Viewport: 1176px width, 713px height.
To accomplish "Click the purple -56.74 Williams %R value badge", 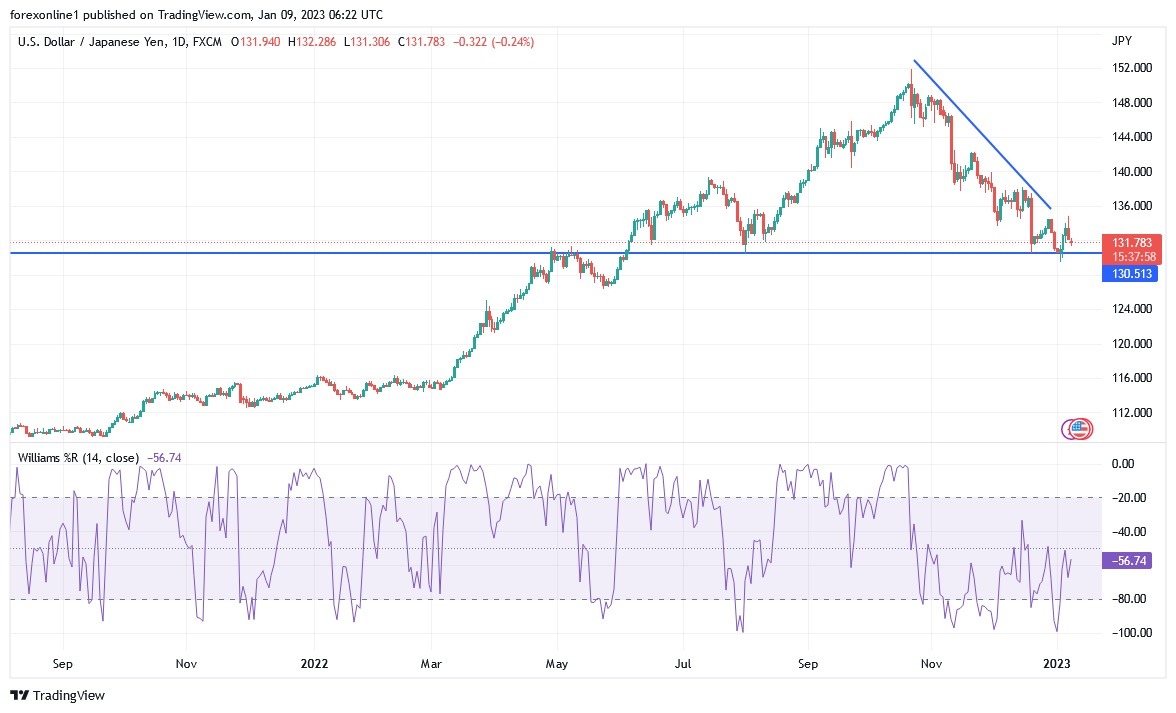I will (x=1128, y=561).
